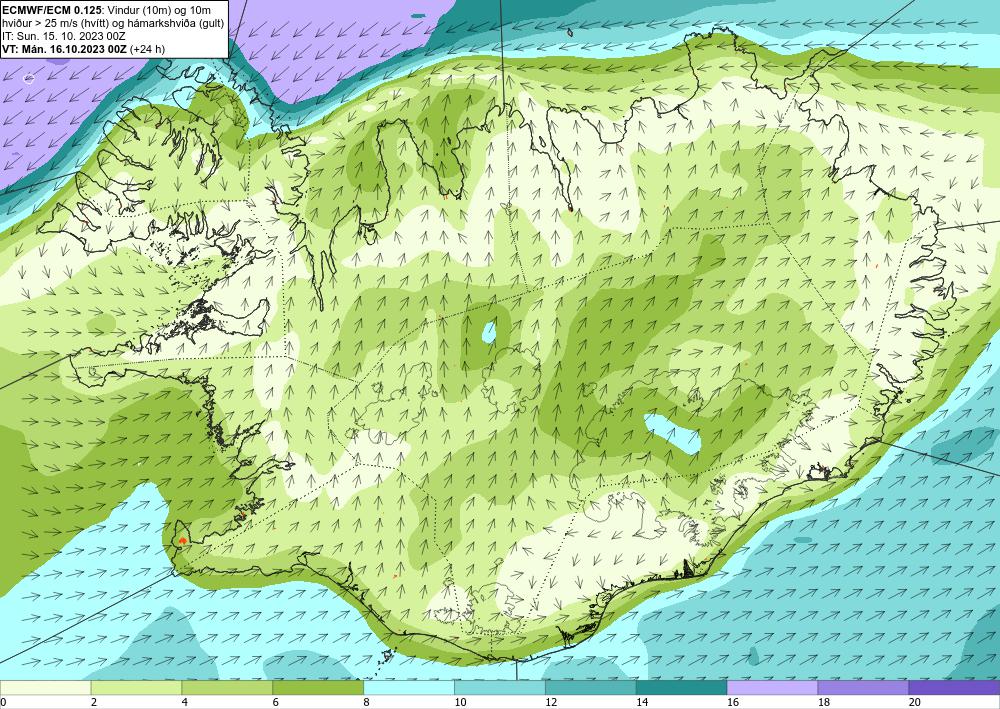The height and width of the screenshot is (709, 1000).
Task: Click the legend scale label "14"
Action: [x=642, y=703]
